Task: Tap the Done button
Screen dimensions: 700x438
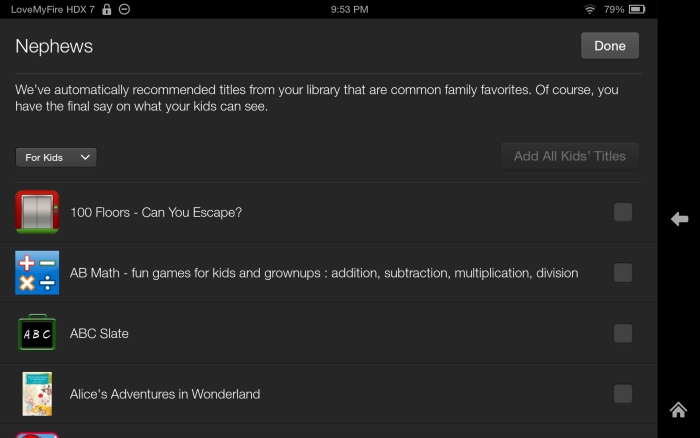Action: pyautogui.click(x=610, y=46)
